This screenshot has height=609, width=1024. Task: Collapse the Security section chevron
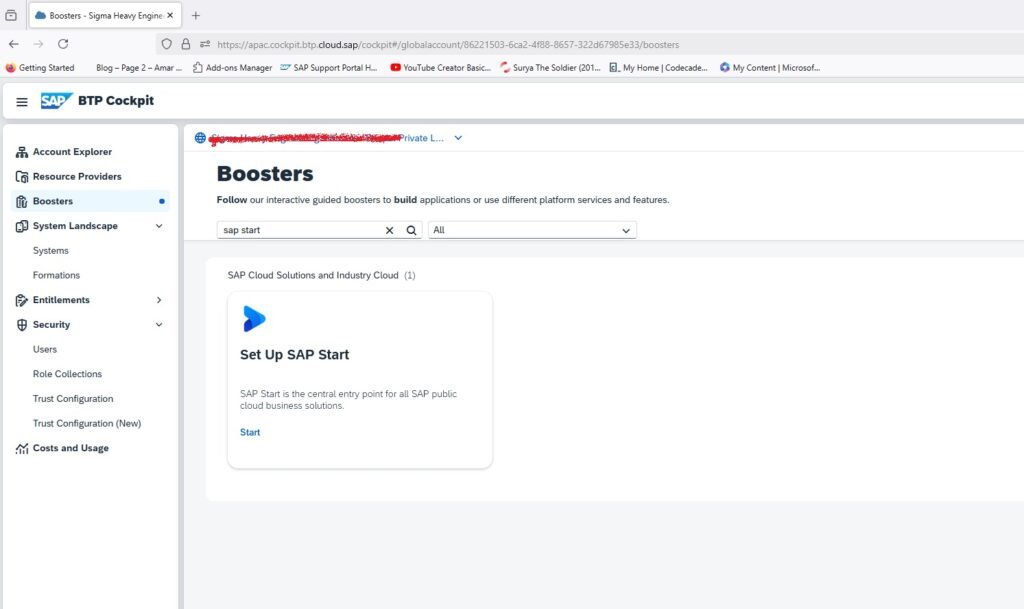click(159, 325)
